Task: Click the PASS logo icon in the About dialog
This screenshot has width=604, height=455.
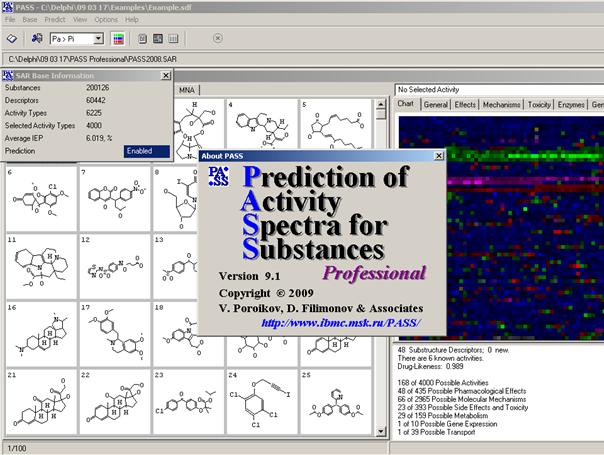Action: tap(219, 176)
